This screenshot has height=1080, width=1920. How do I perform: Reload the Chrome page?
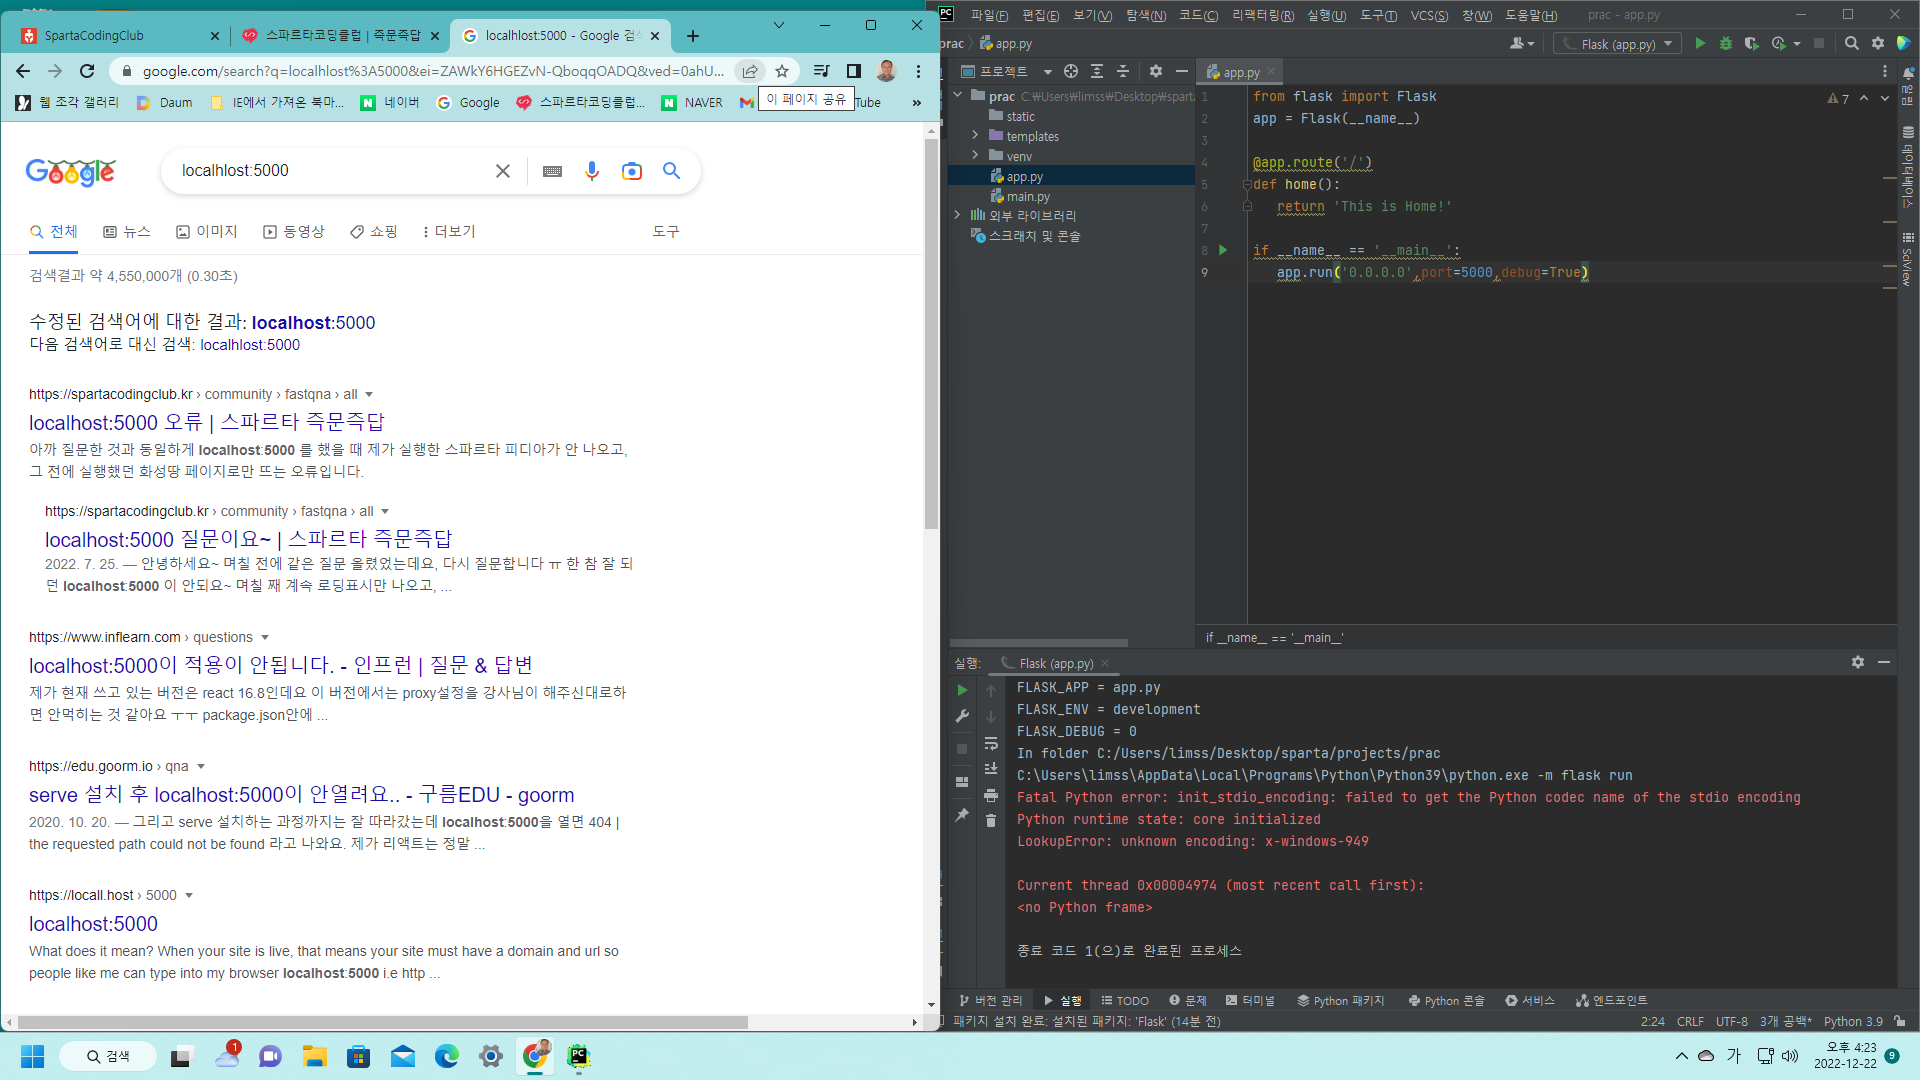pyautogui.click(x=87, y=71)
